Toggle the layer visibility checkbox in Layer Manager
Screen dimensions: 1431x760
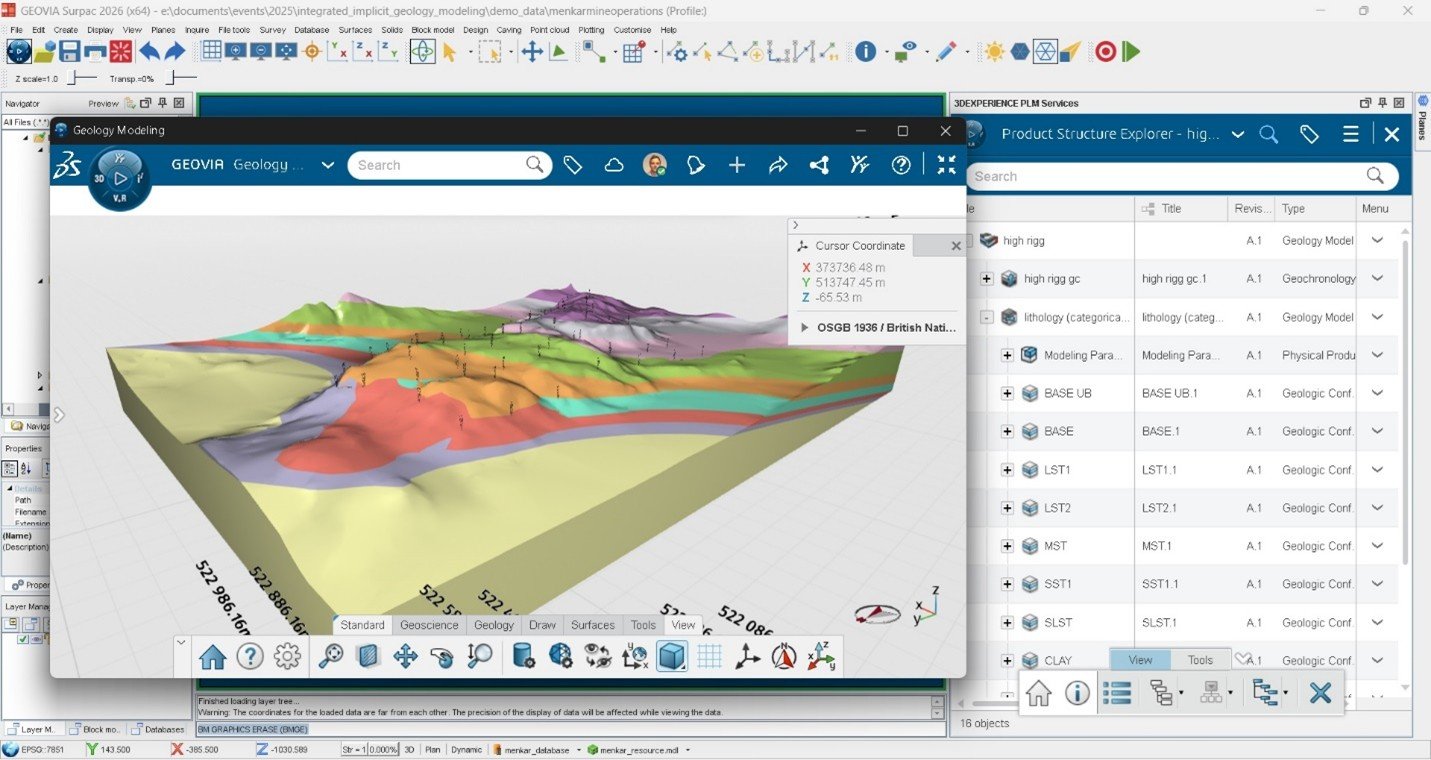(23, 639)
